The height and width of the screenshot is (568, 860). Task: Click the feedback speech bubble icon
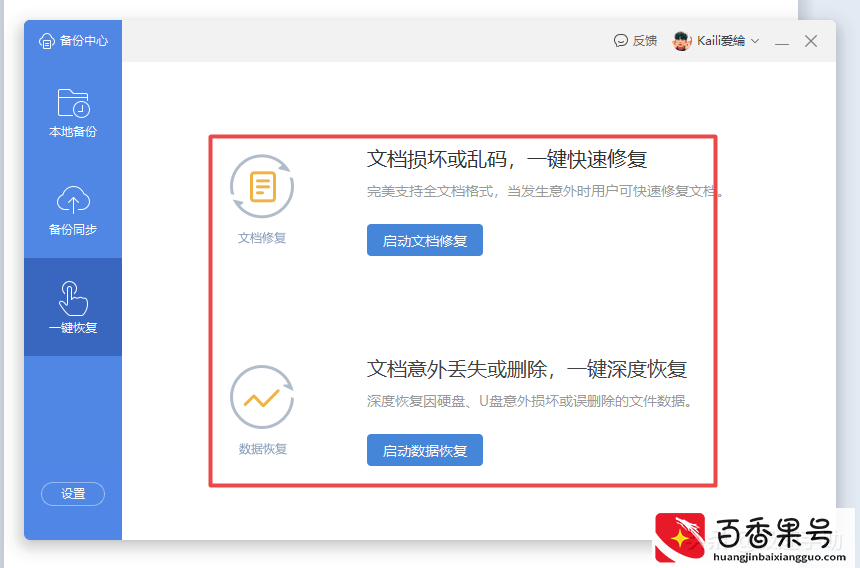[x=620, y=41]
